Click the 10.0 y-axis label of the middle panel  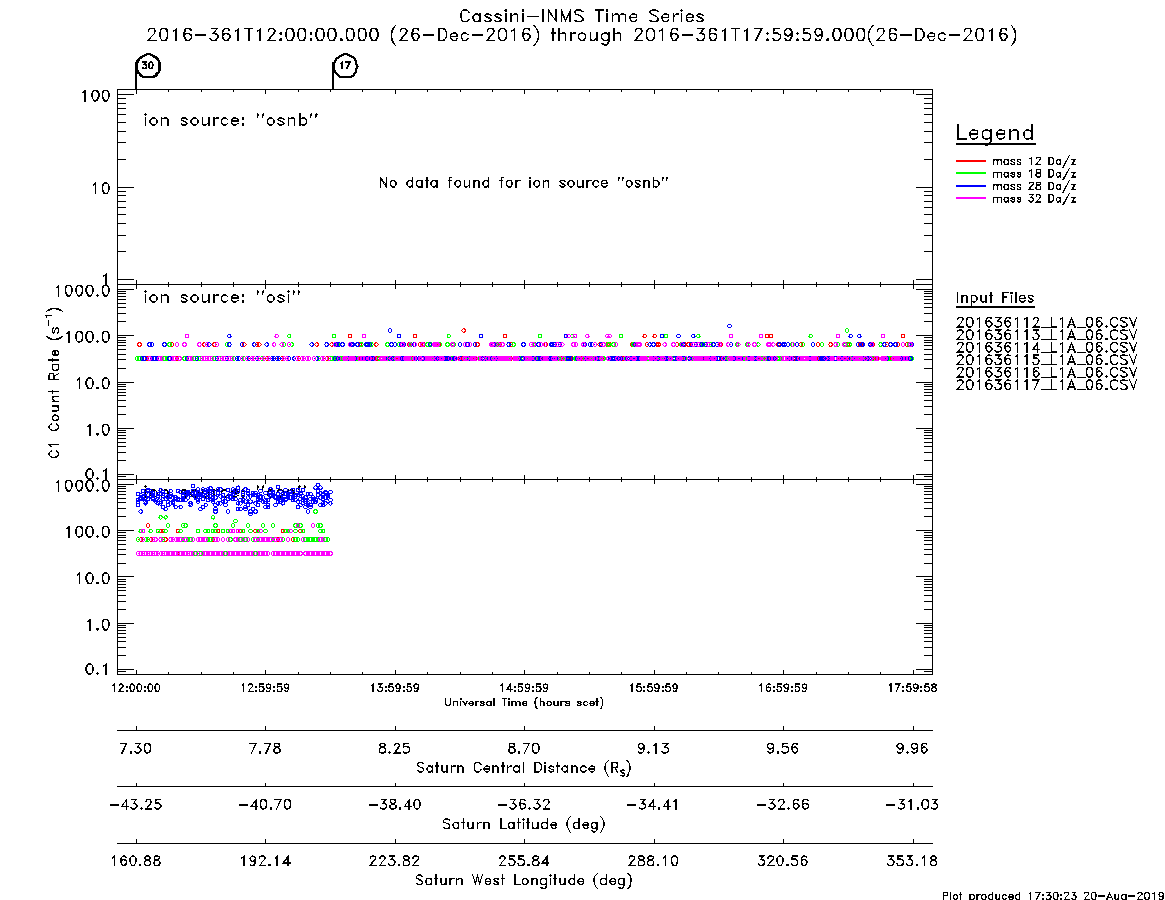93,383
